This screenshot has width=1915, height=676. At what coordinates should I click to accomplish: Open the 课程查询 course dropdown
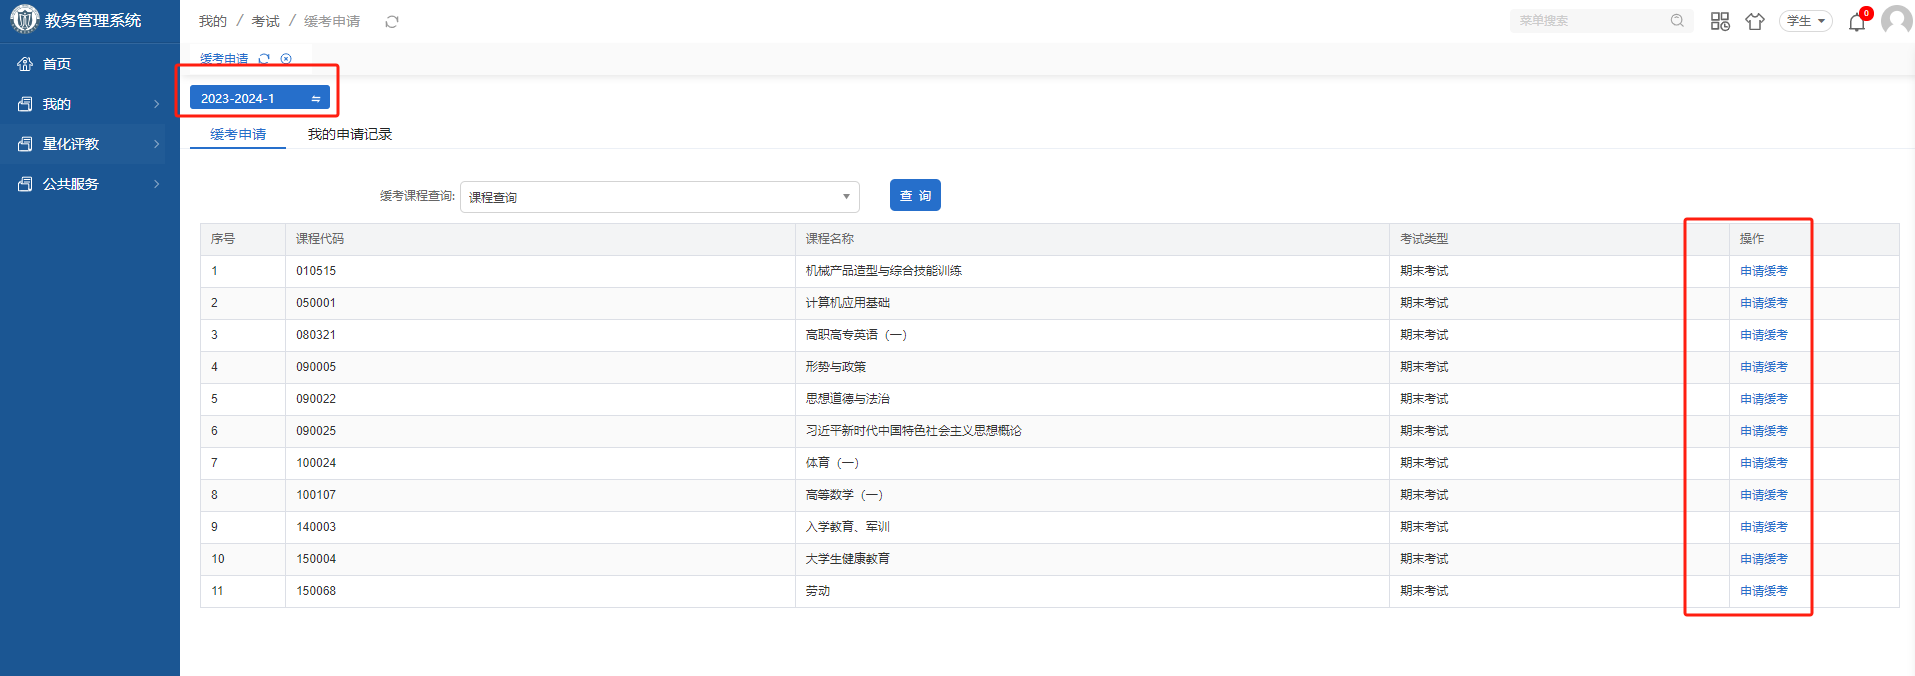point(659,197)
